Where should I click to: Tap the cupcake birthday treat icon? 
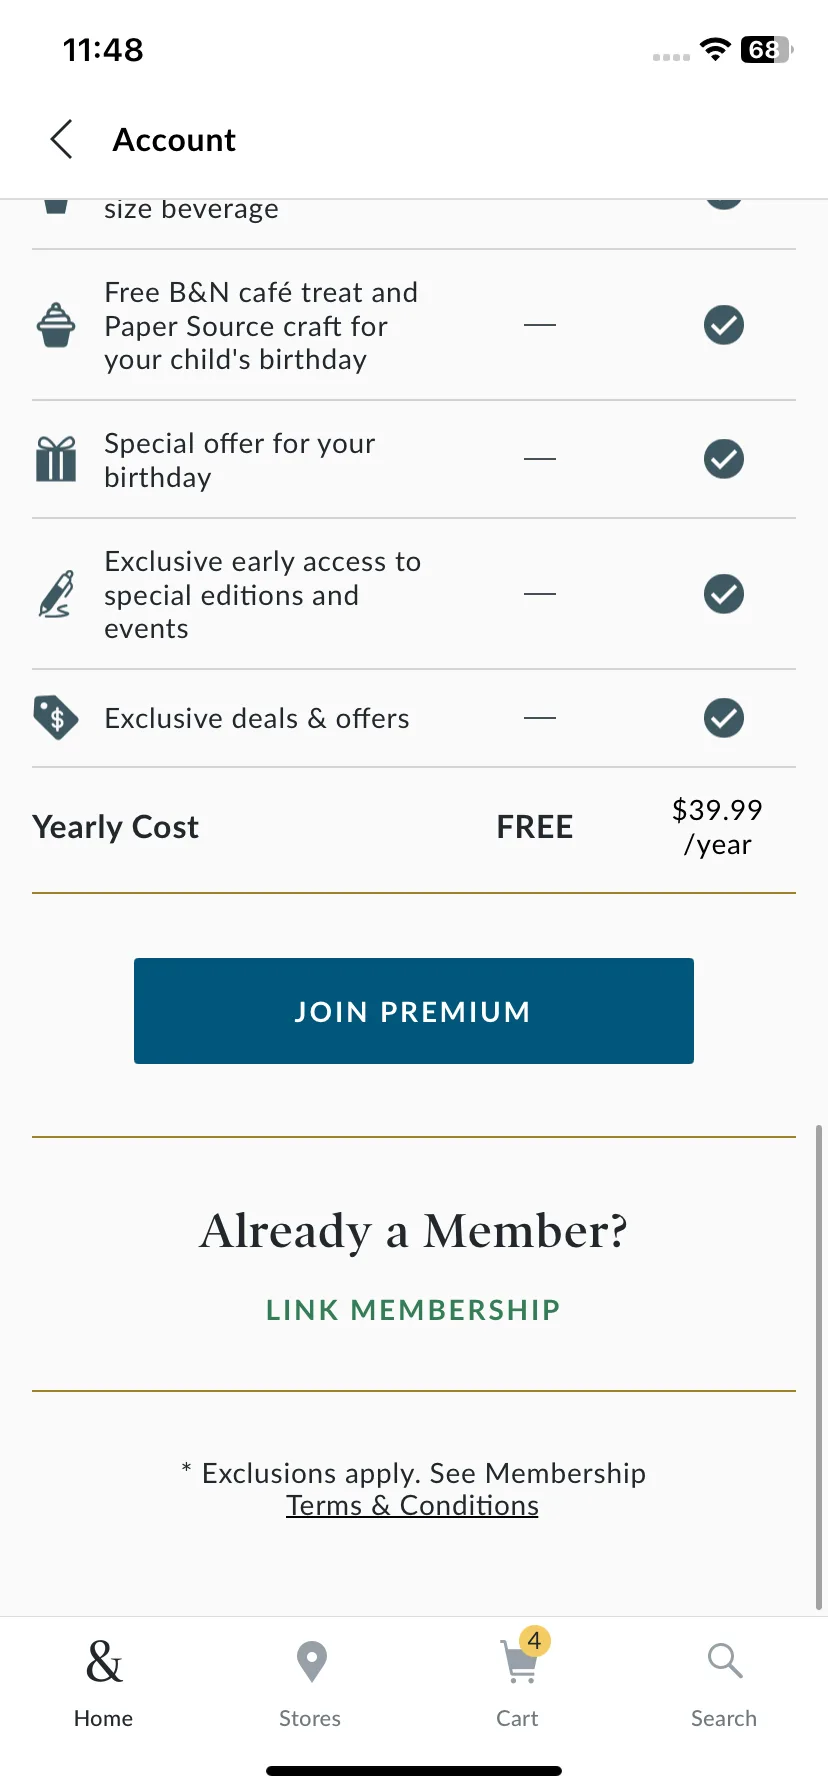tap(56, 325)
